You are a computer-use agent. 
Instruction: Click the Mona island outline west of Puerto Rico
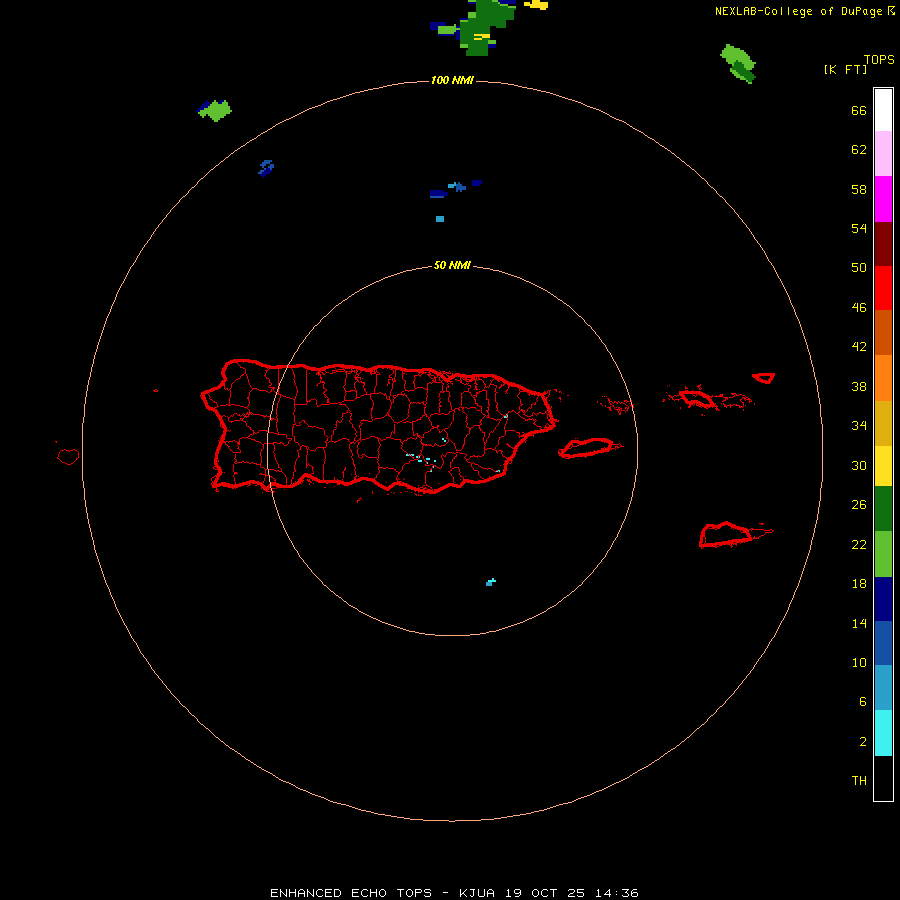[68, 456]
